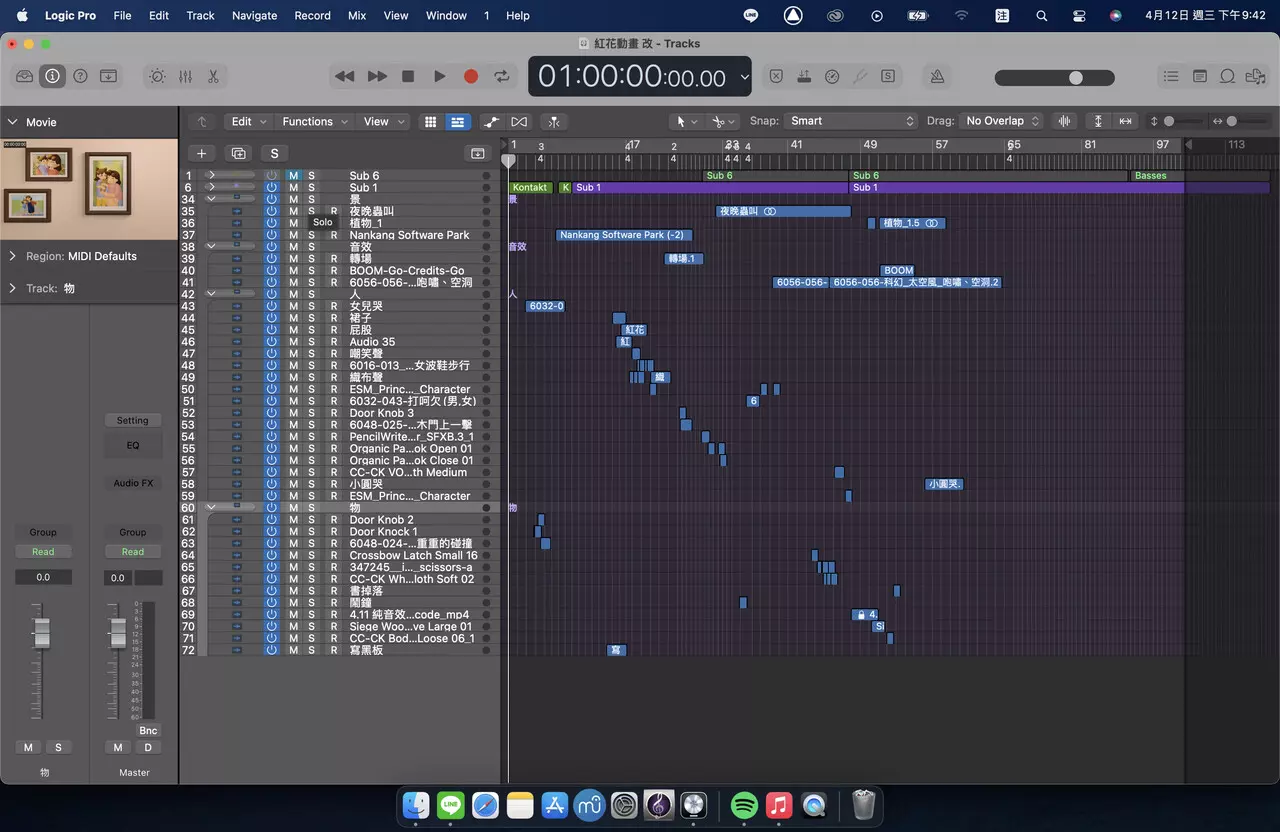Image resolution: width=1280 pixels, height=832 pixels.
Task: Open the Loop Browser
Action: [1228, 77]
